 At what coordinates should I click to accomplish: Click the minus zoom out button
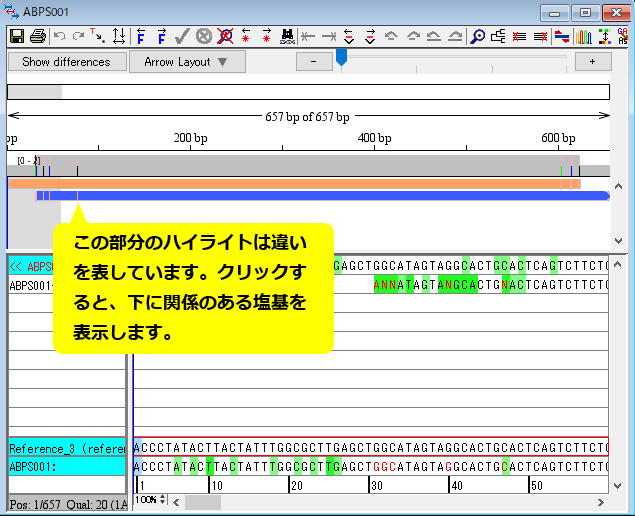(314, 62)
